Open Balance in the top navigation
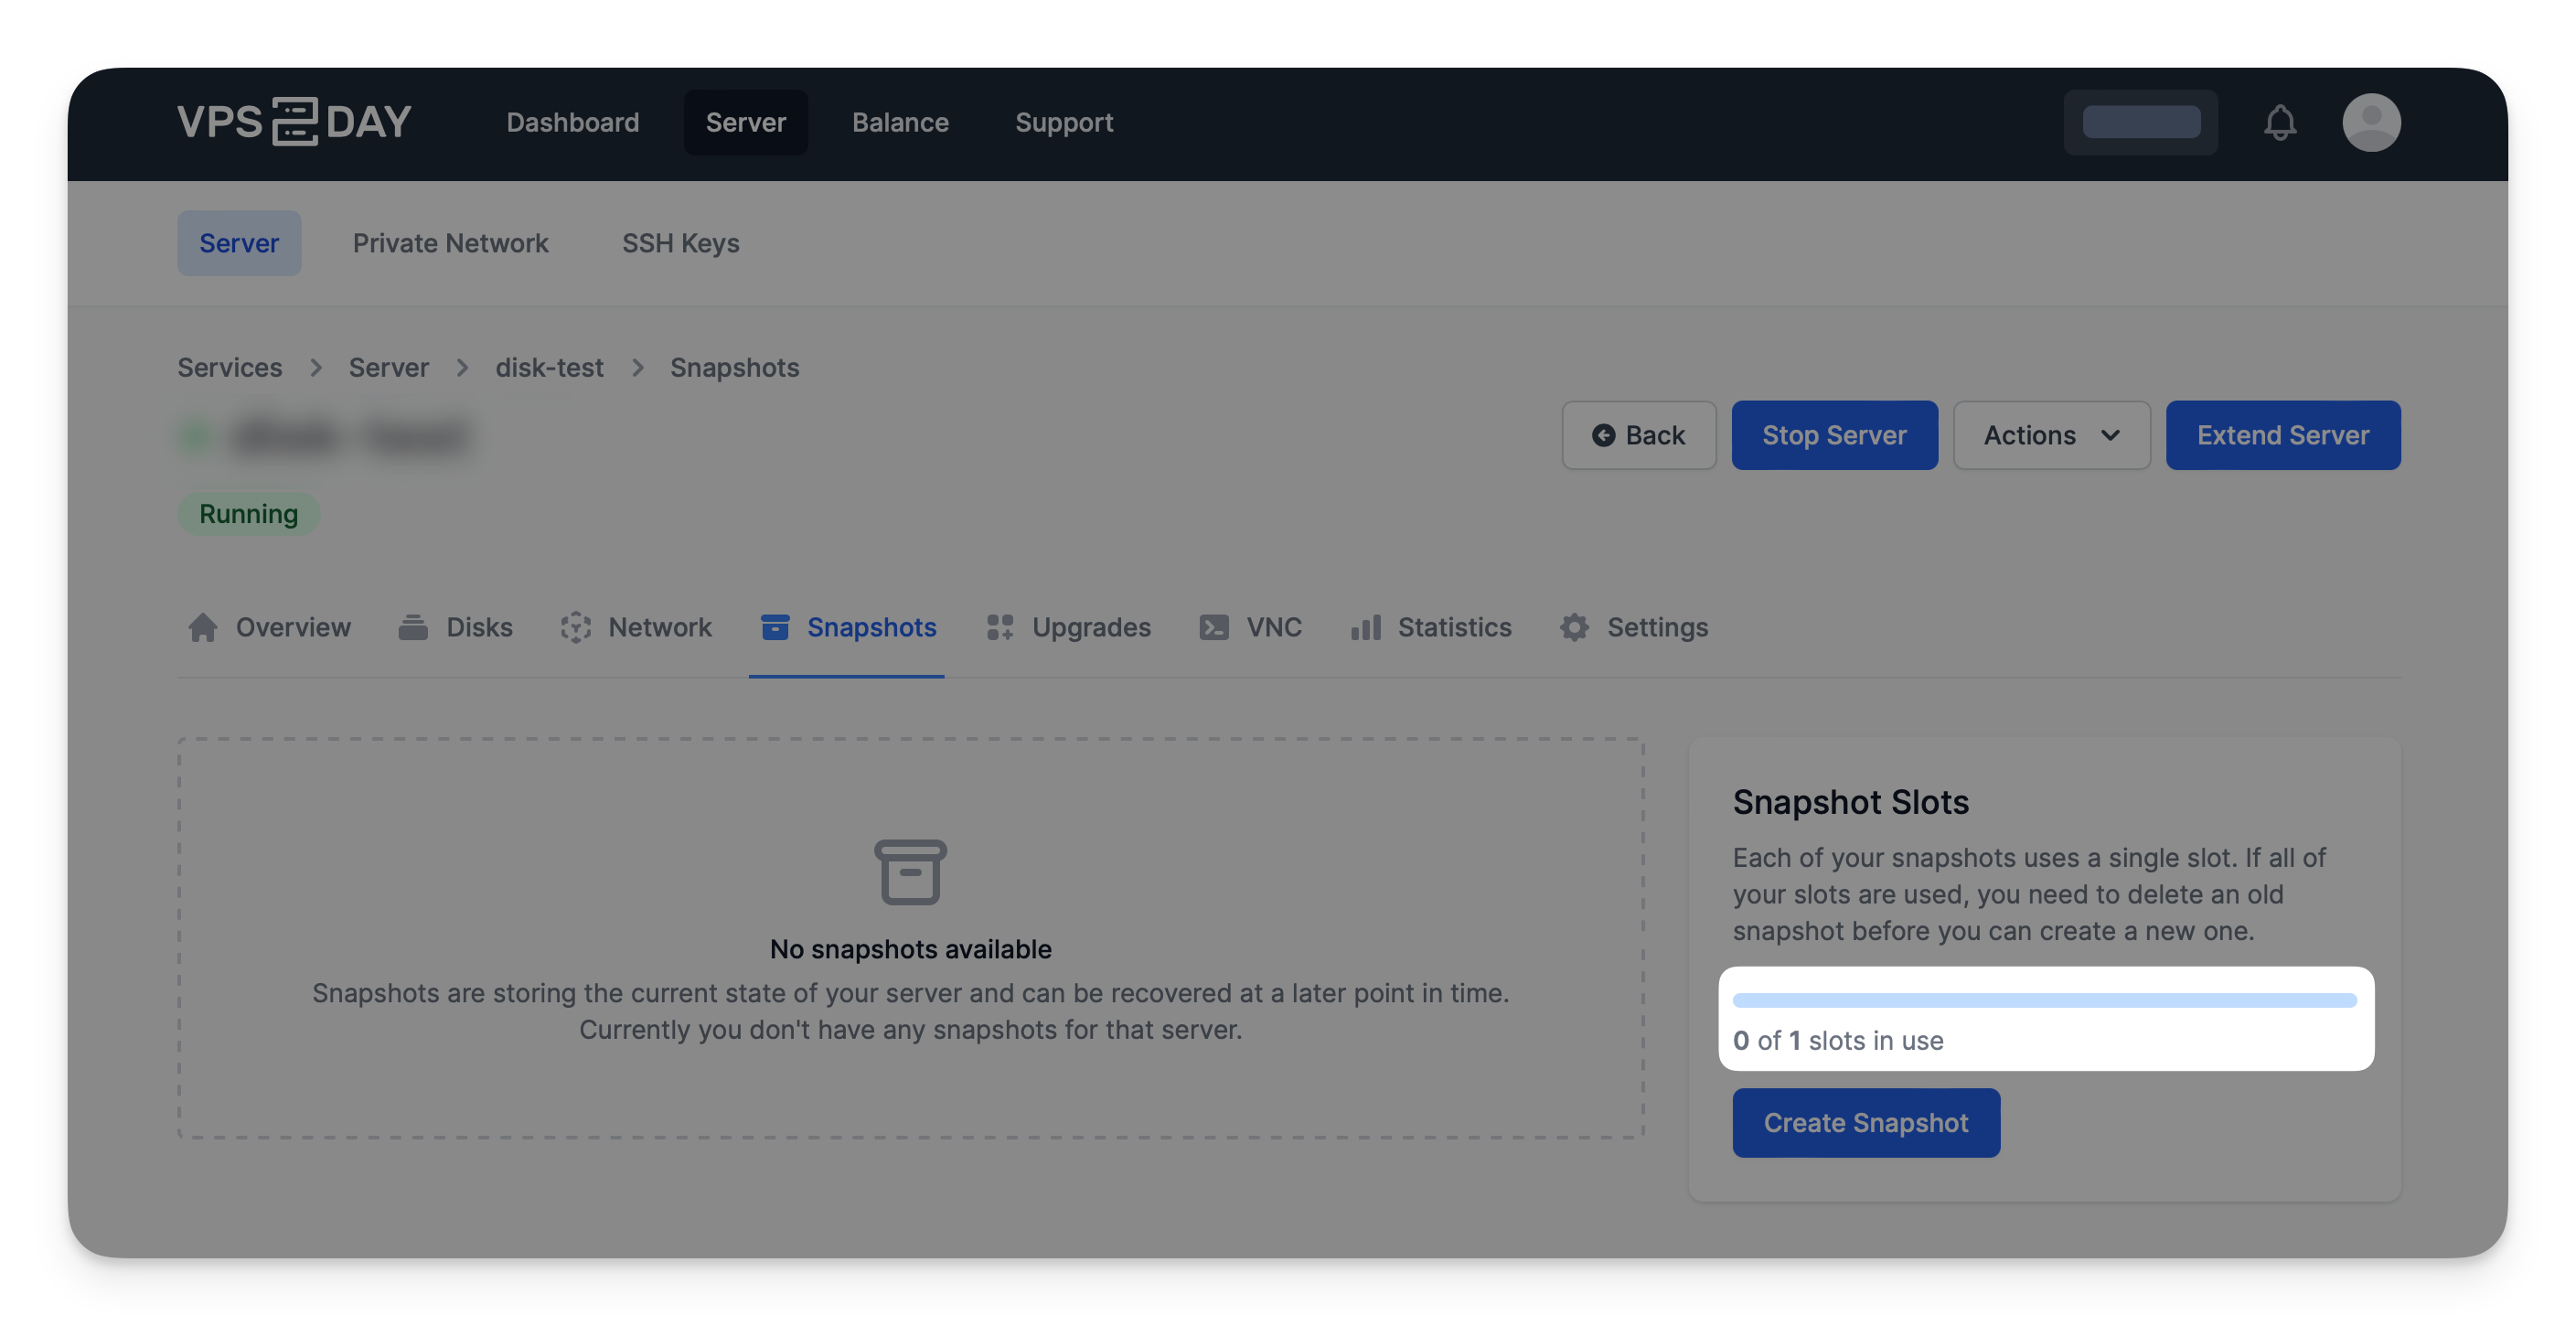The height and width of the screenshot is (1326, 2576). [x=900, y=122]
